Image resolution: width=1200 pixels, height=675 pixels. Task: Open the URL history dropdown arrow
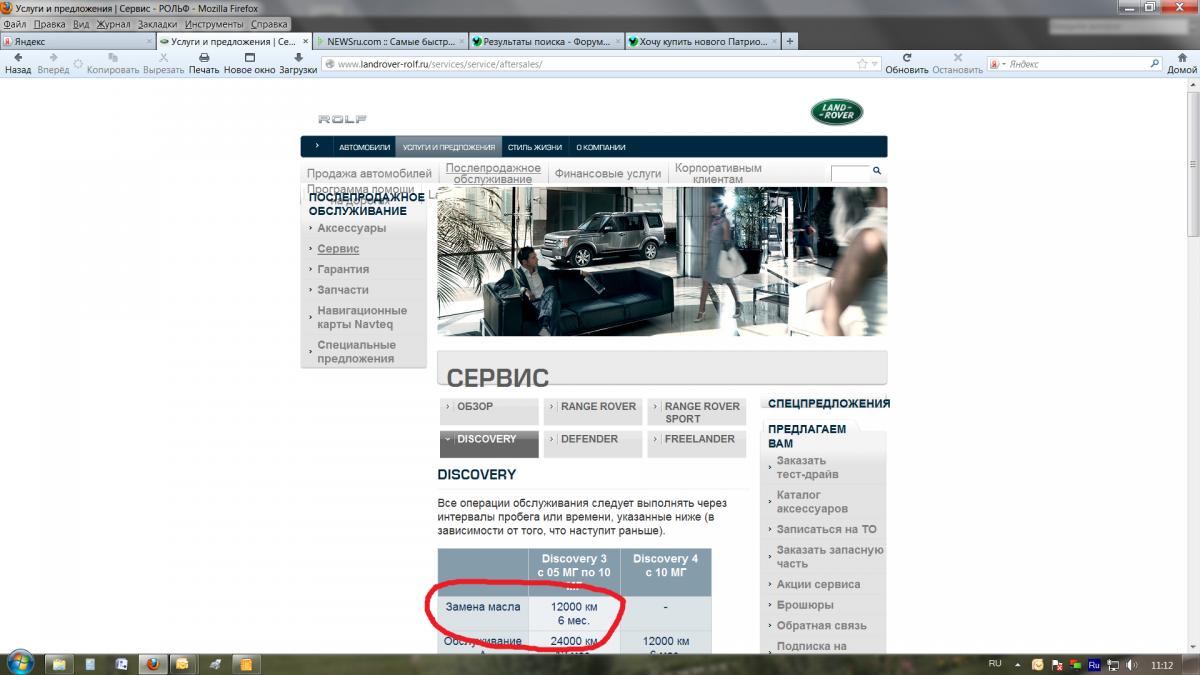[x=875, y=64]
